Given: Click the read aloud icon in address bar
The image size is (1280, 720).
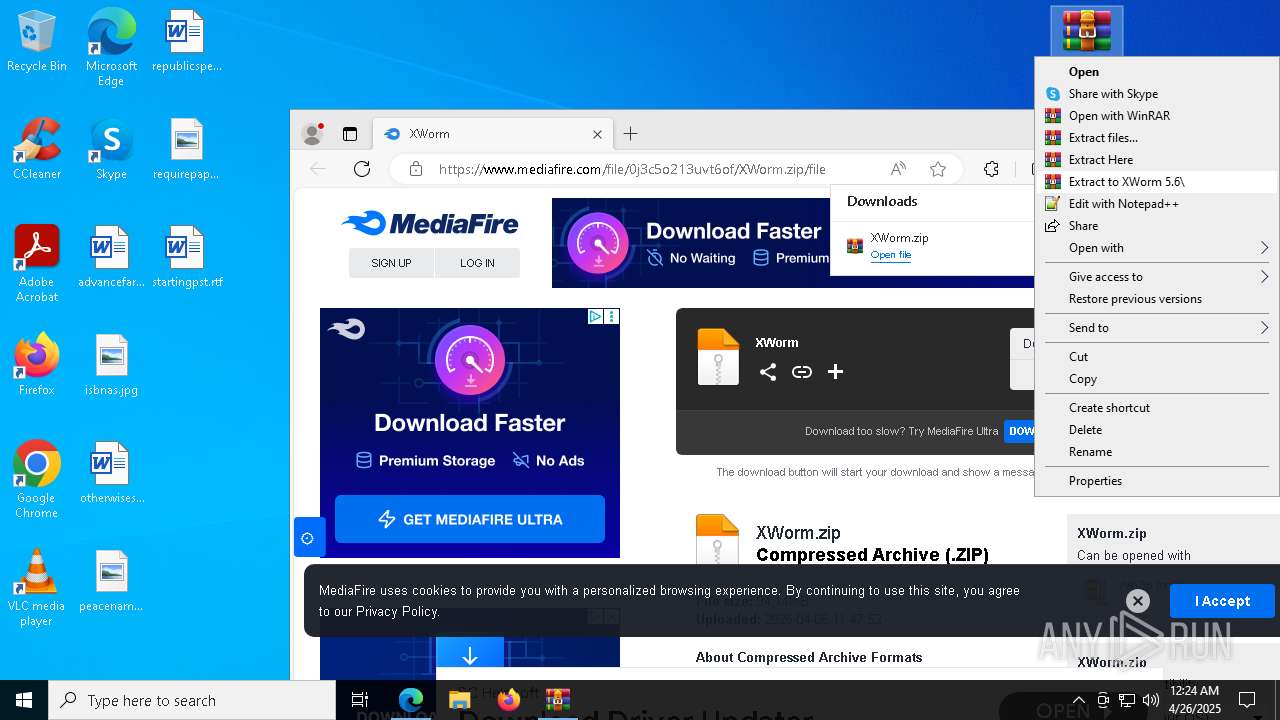Looking at the screenshot, I should (x=898, y=169).
